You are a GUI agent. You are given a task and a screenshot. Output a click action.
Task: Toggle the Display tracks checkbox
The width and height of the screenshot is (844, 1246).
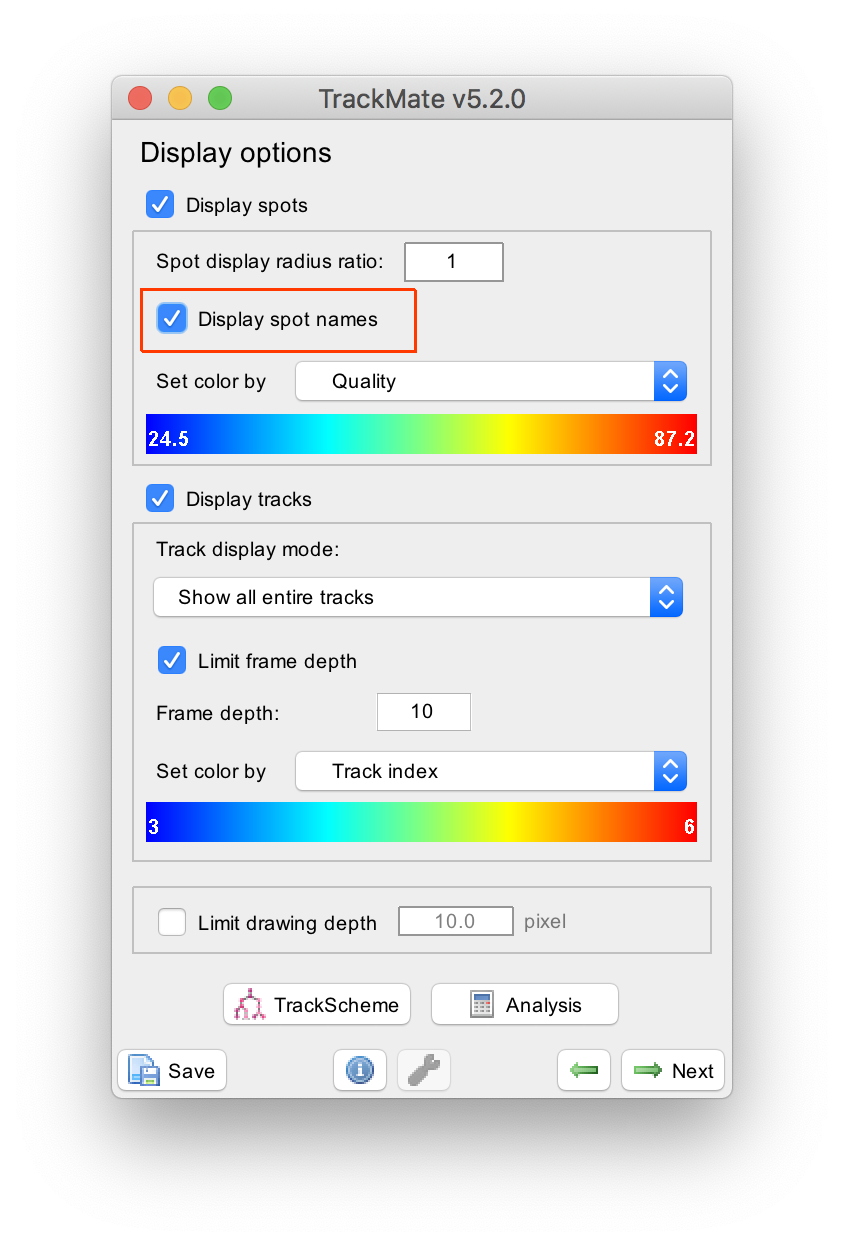(x=160, y=498)
